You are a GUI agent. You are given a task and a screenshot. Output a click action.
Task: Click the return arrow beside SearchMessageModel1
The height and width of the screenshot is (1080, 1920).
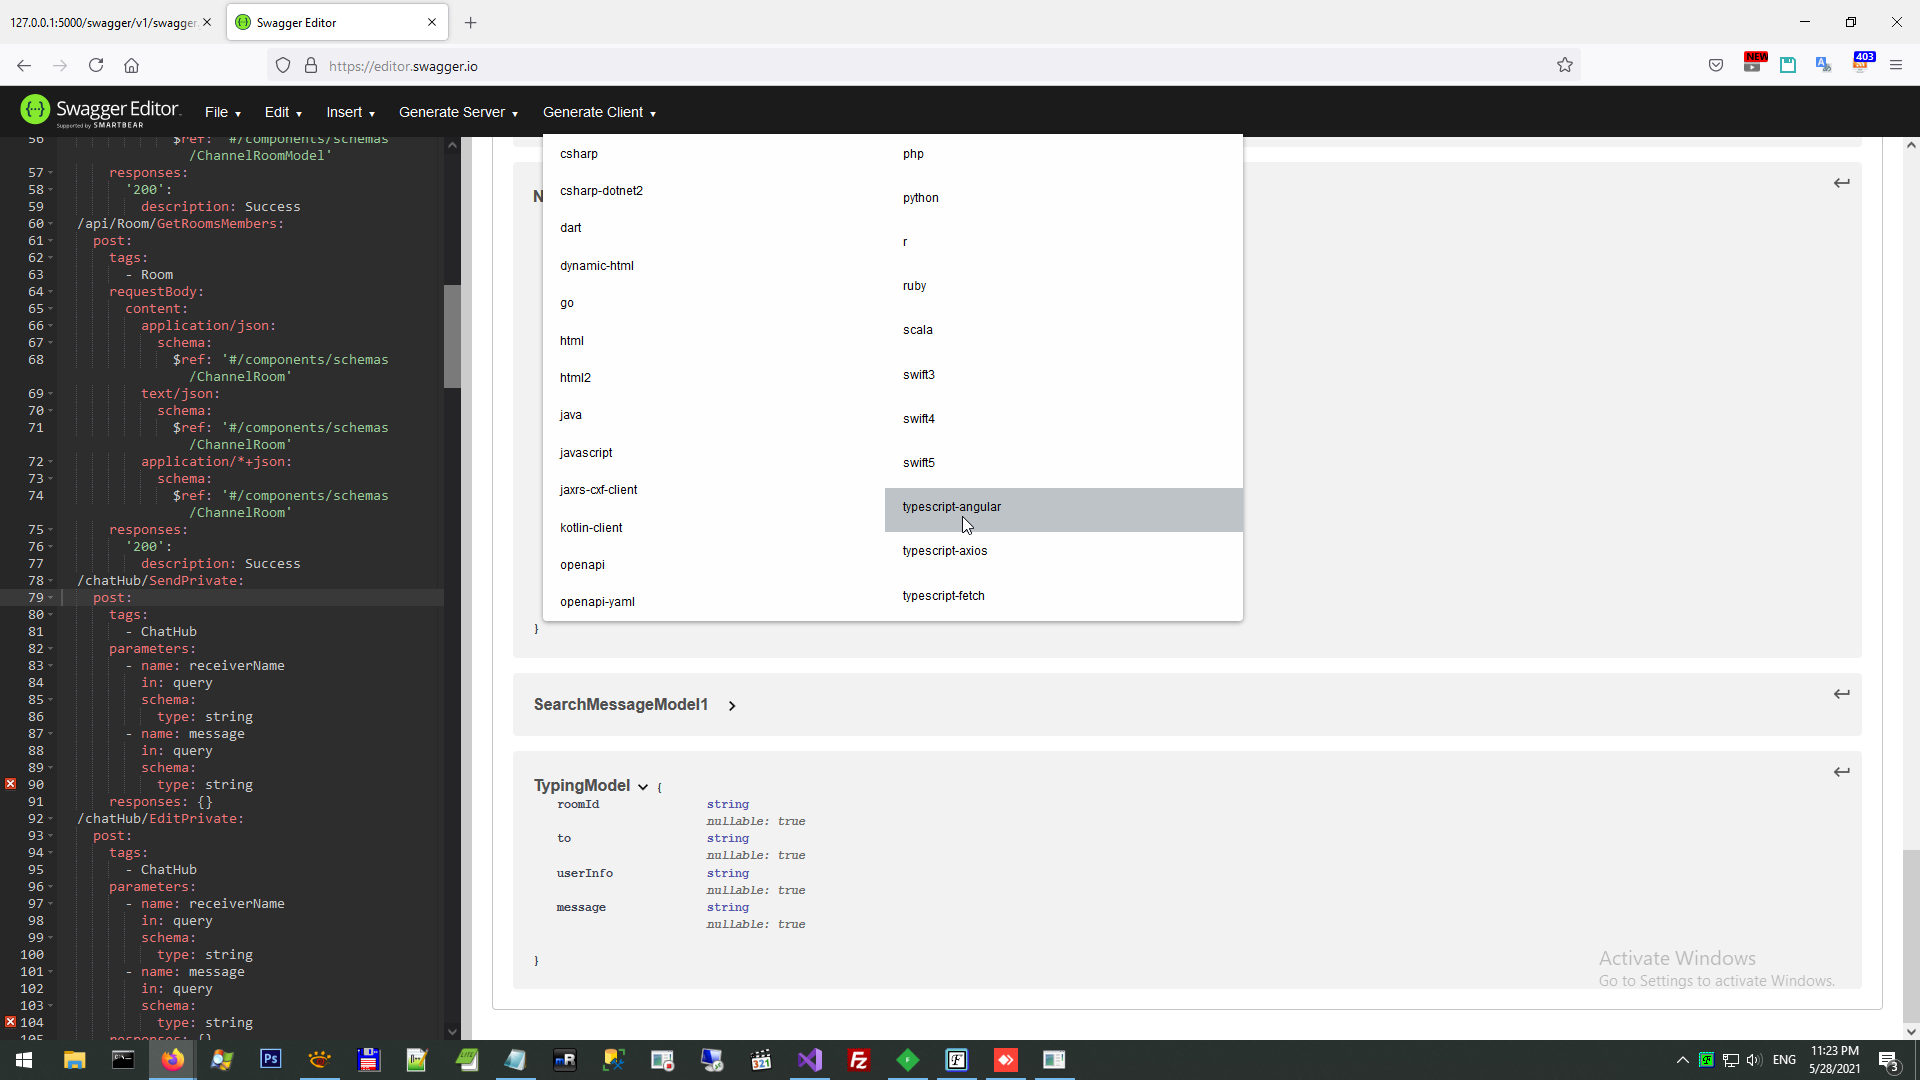(x=1843, y=693)
